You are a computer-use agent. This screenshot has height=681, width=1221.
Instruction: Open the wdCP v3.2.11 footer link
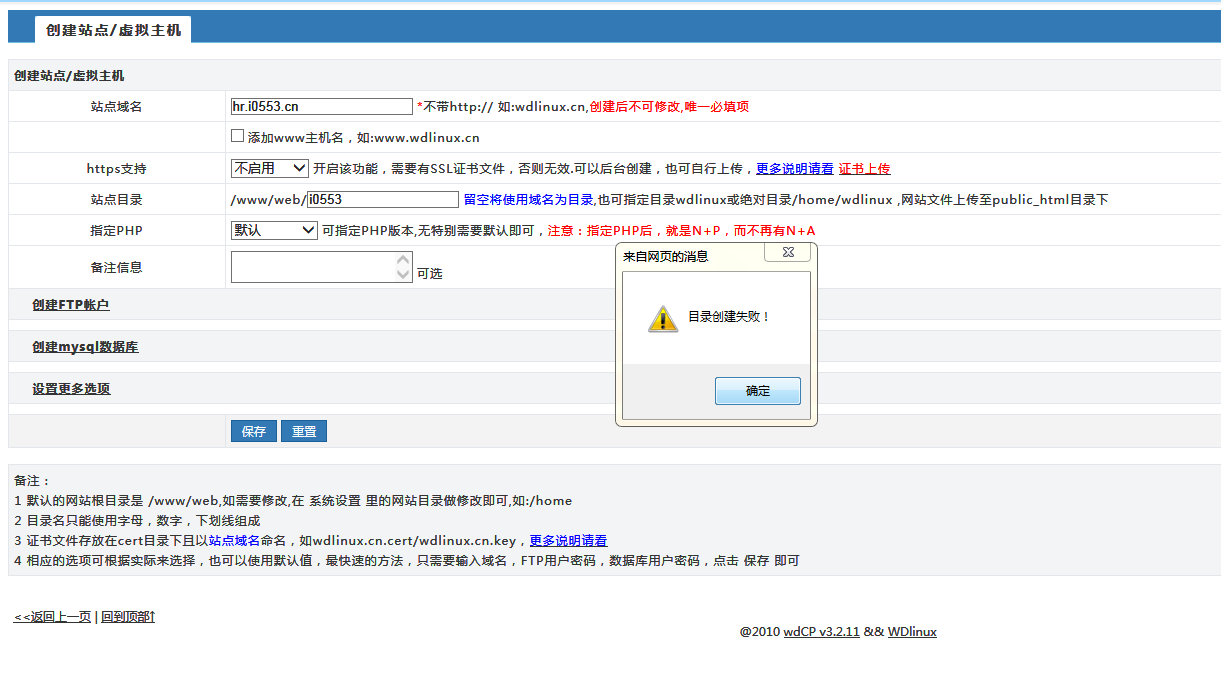pos(821,632)
